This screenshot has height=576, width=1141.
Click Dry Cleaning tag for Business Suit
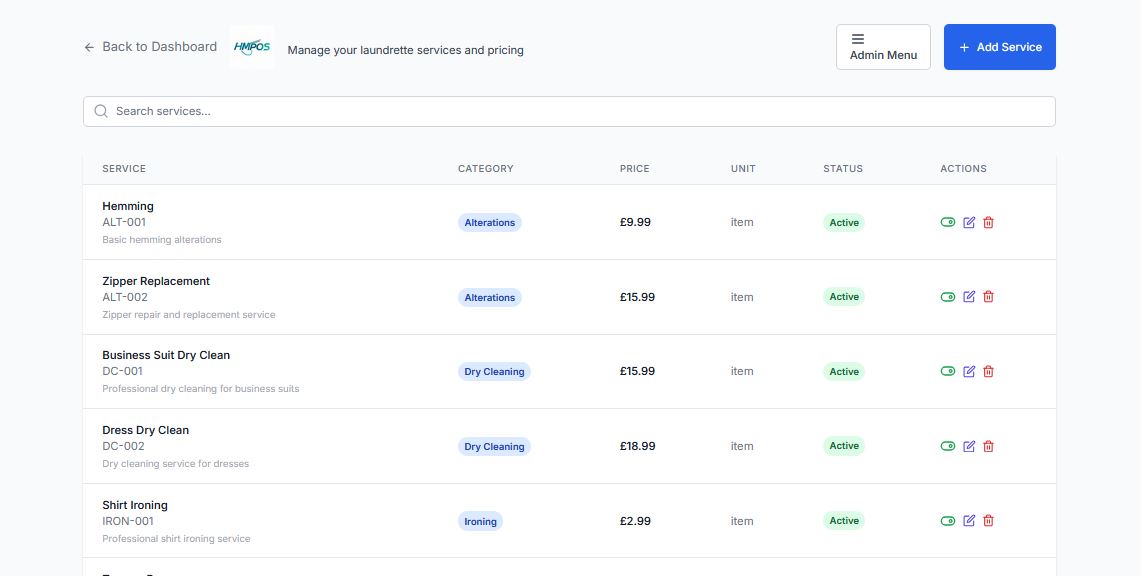[494, 372]
